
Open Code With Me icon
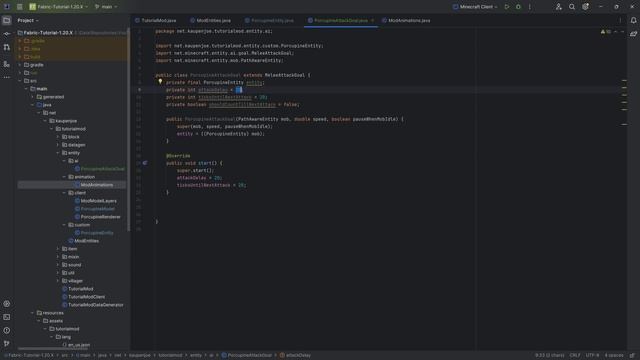(x=558, y=7)
